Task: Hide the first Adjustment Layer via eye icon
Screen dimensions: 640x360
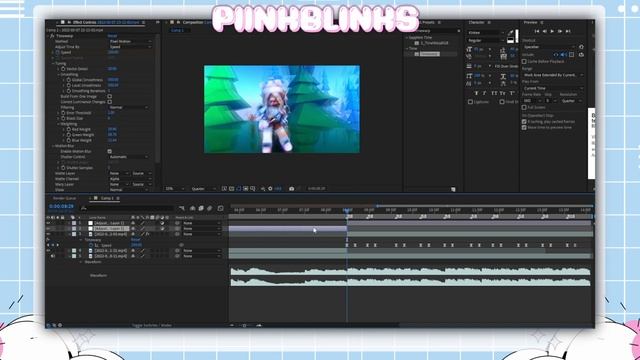Action: pyautogui.click(x=48, y=223)
